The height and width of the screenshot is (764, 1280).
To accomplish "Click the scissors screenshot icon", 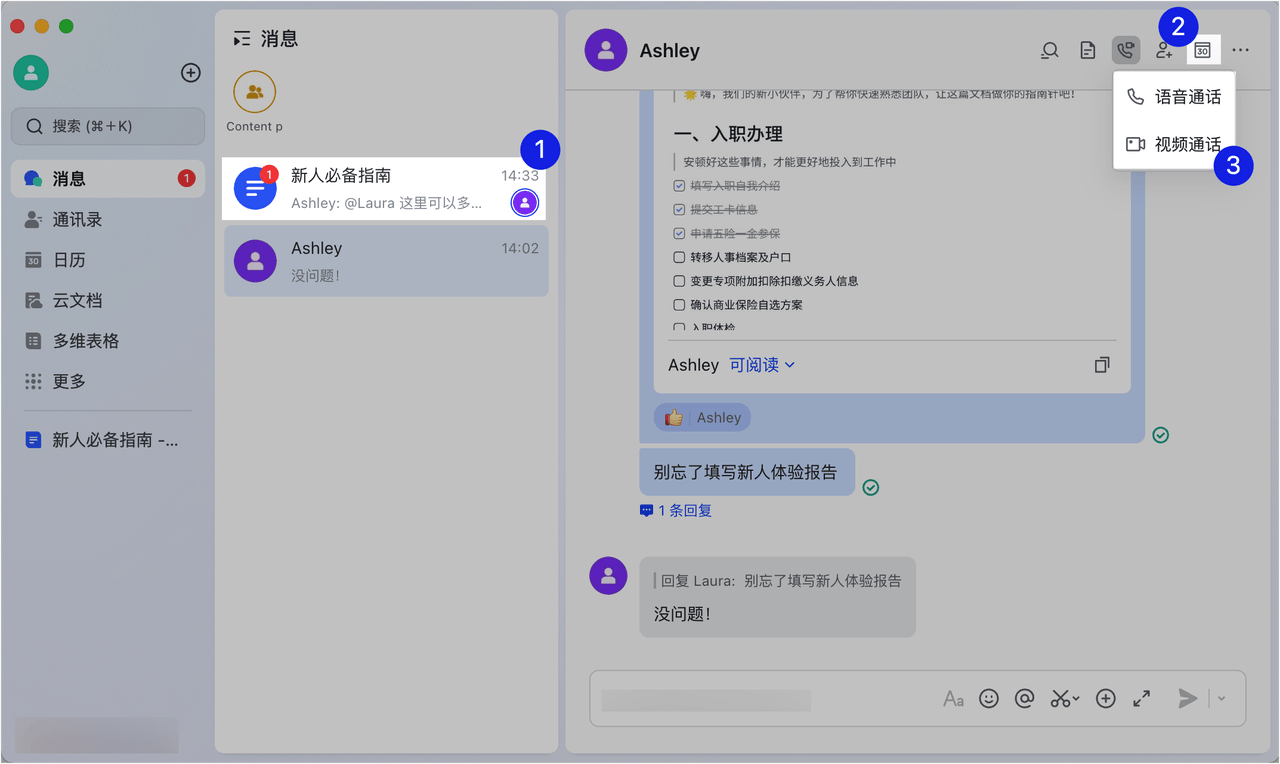I will coord(1060,699).
